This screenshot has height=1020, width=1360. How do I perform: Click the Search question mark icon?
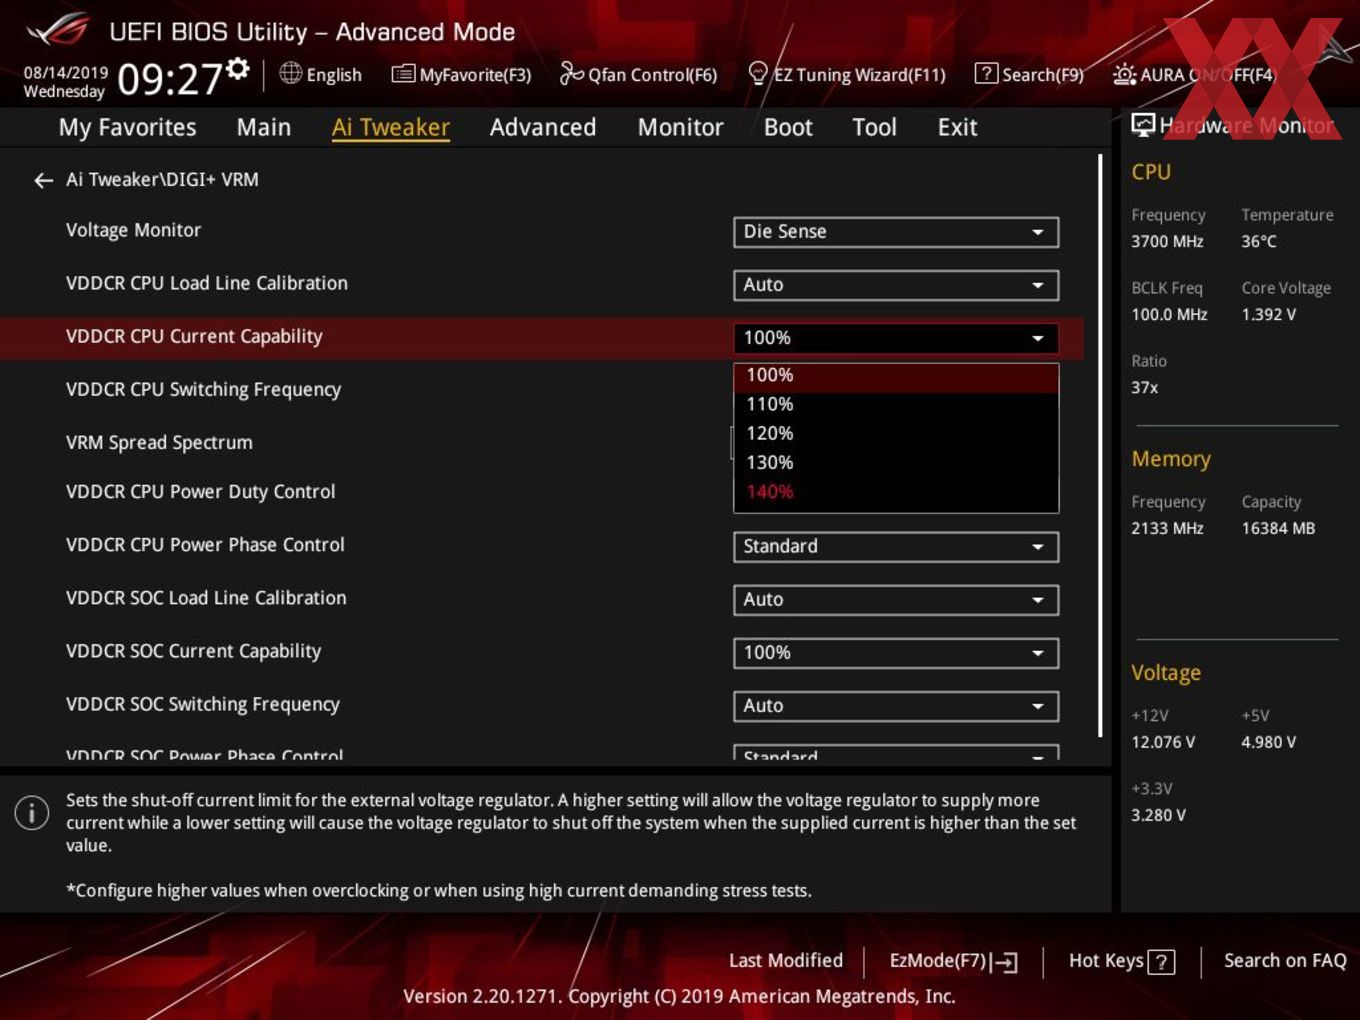coord(986,73)
